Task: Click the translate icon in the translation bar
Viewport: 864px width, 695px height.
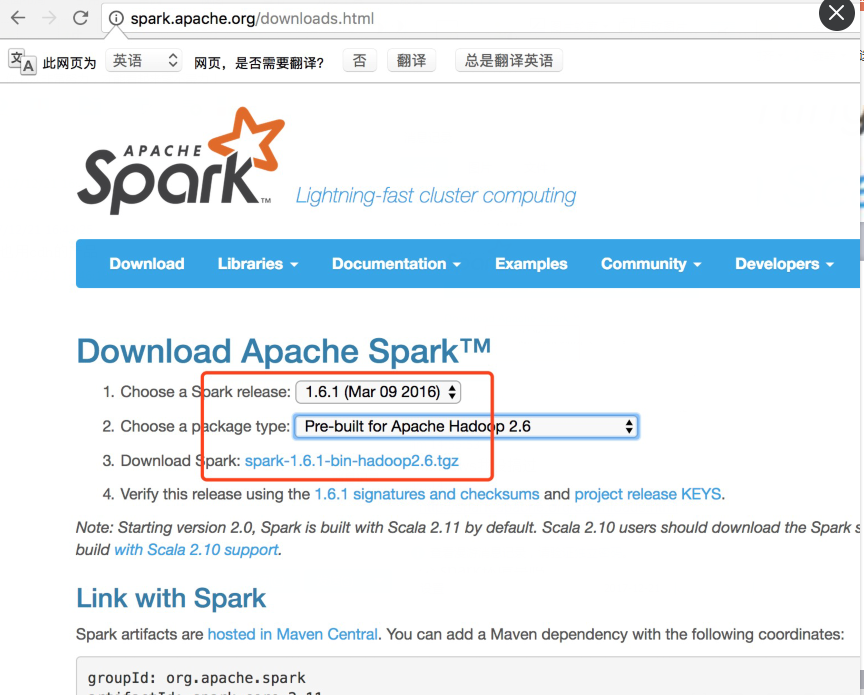Action: click(x=22, y=61)
